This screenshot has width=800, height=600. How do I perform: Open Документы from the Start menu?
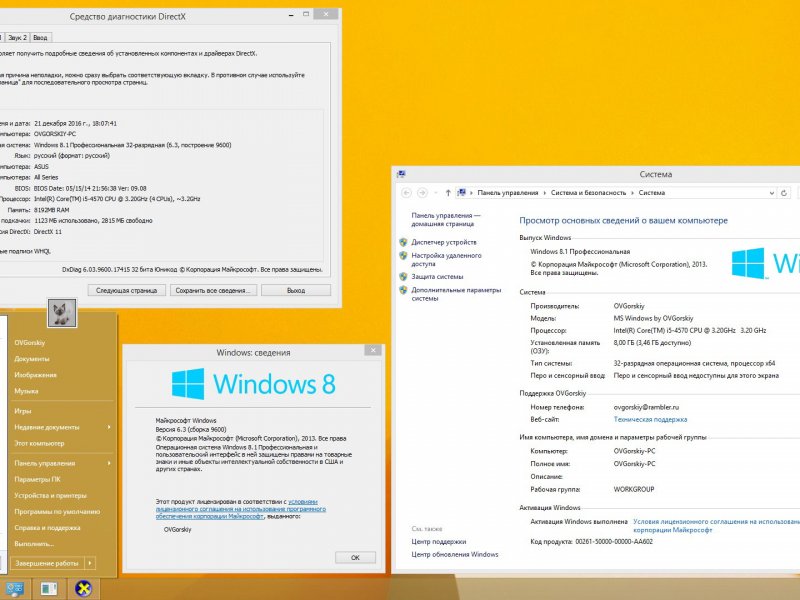[x=32, y=359]
